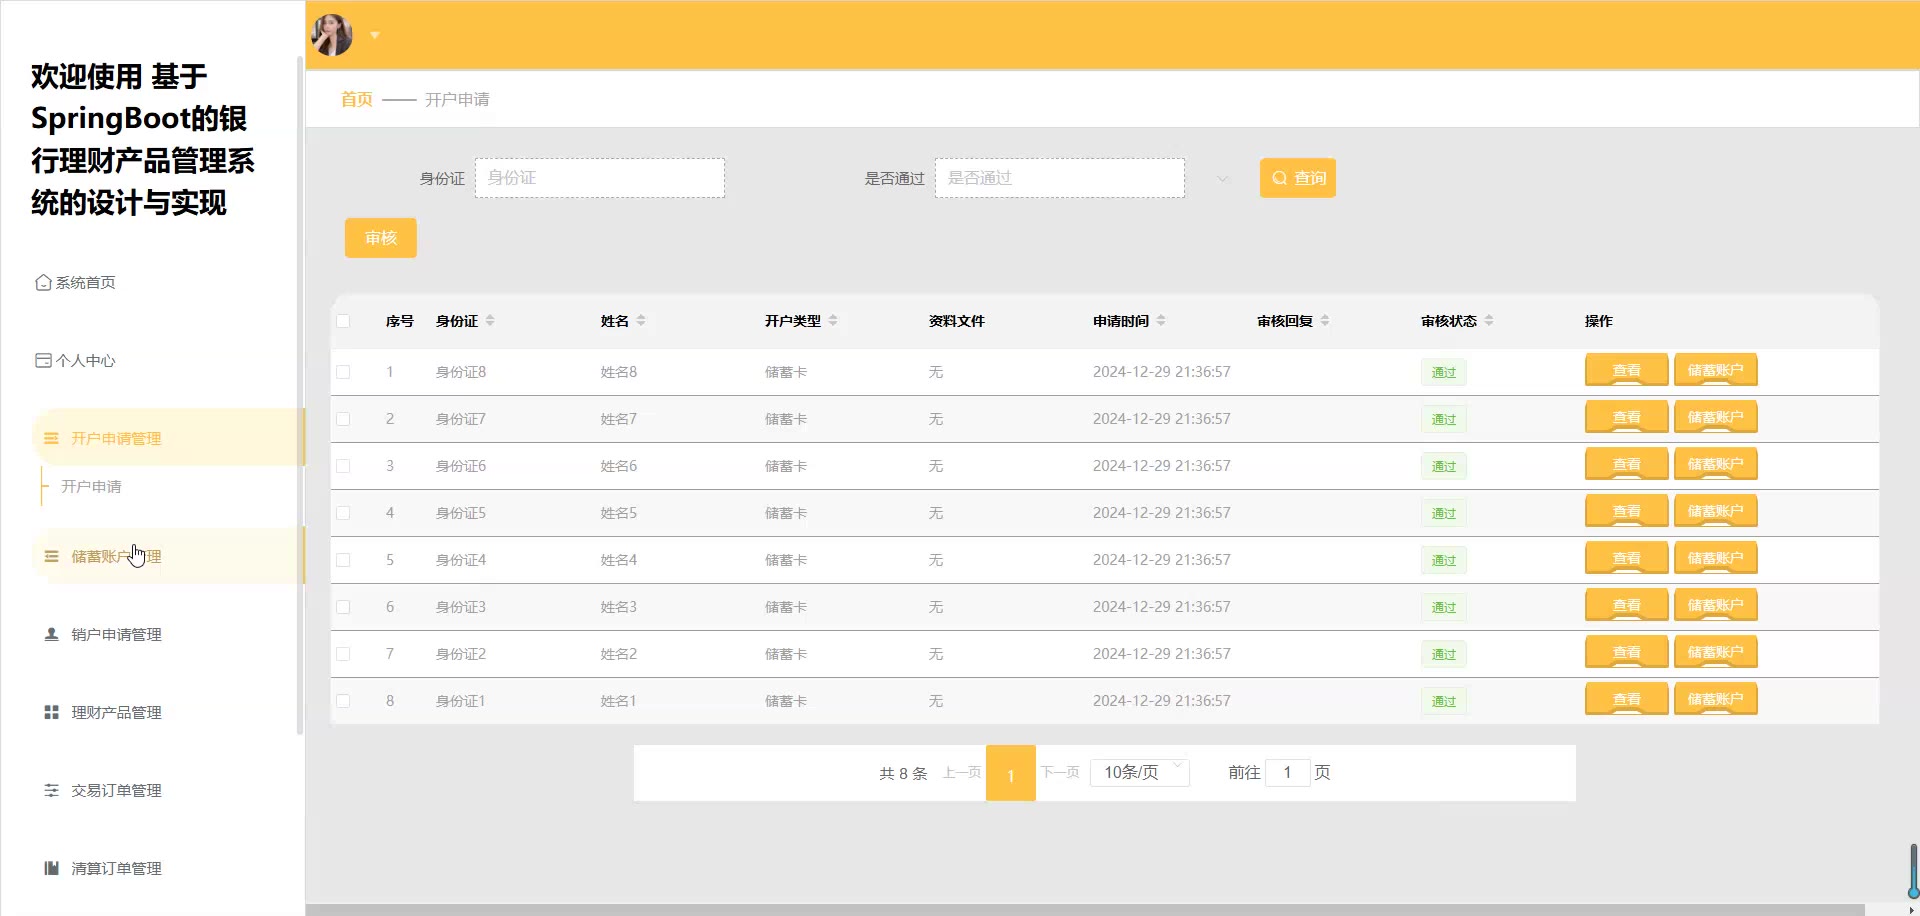Click the 身份证 search input field
Image resolution: width=1920 pixels, height=916 pixels.
tap(600, 178)
